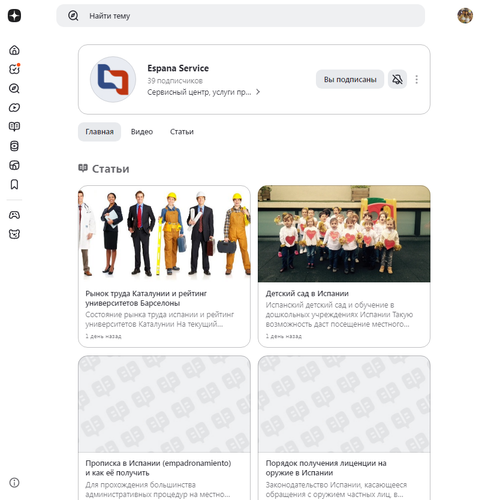Click "Состояние рынка труда испании" excerpt
Image resolution: width=479 pixels, height=500 pixels.
tap(160, 319)
